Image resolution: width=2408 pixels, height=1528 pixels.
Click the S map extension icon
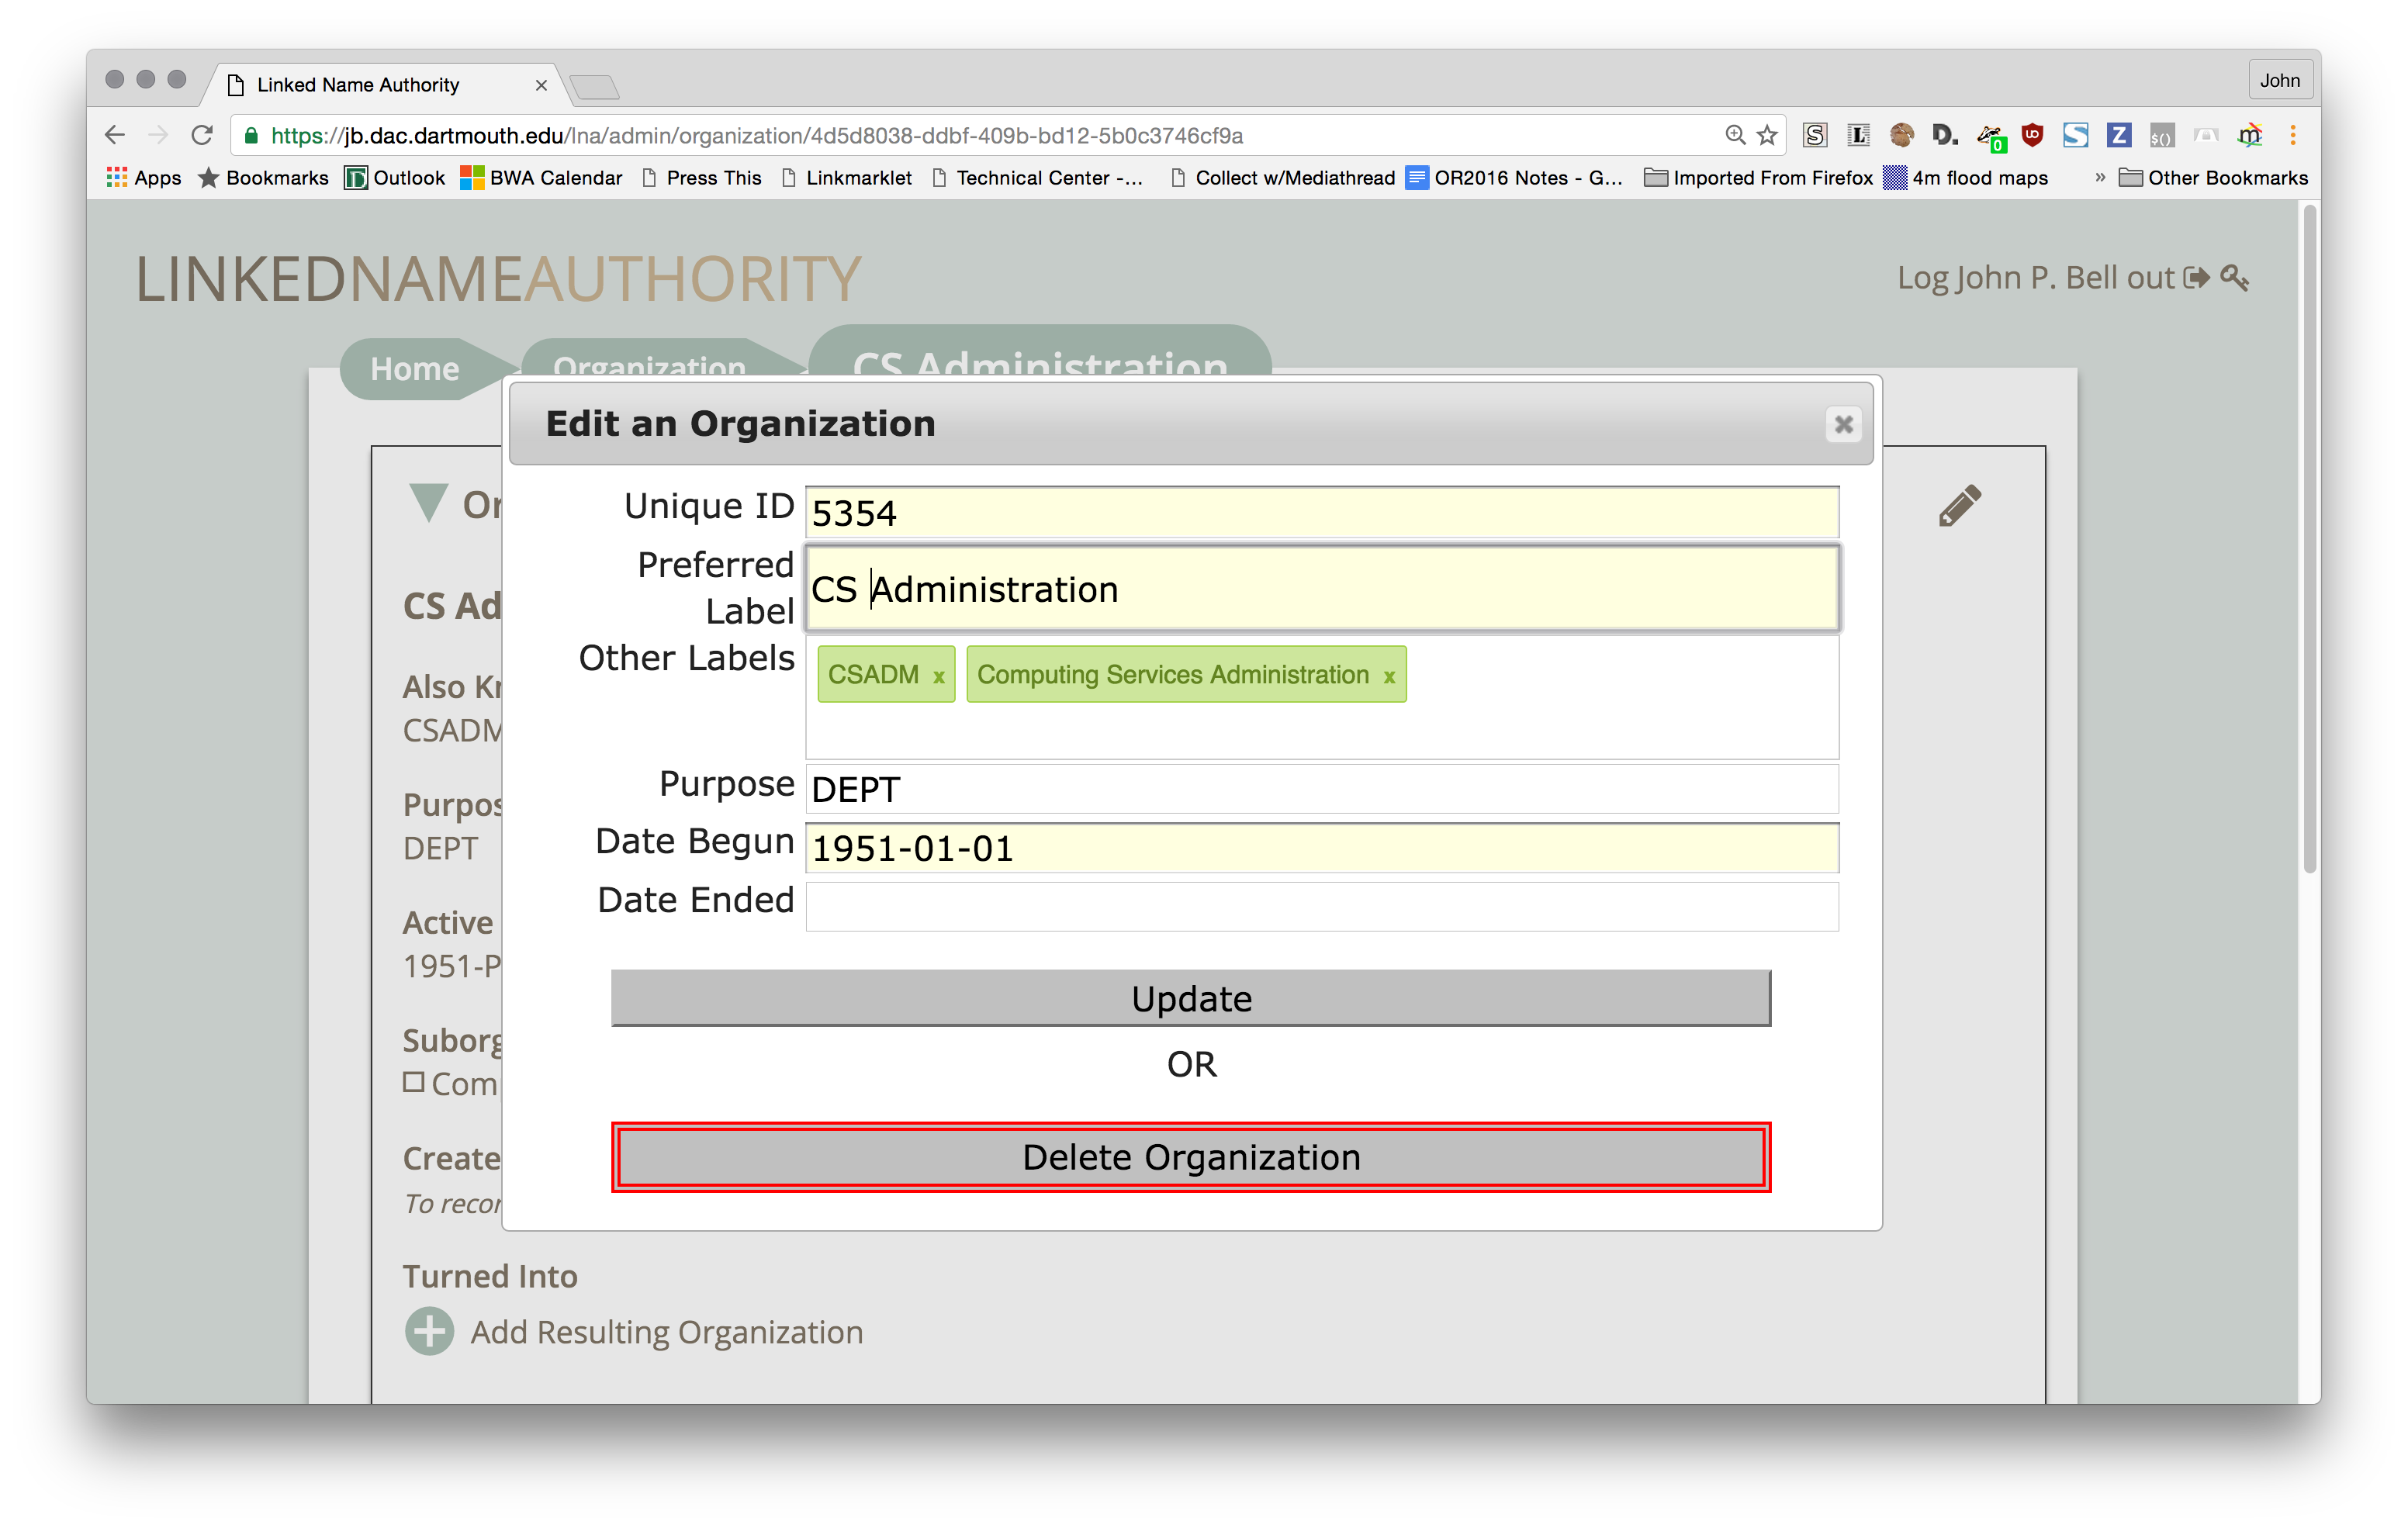tap(1815, 135)
